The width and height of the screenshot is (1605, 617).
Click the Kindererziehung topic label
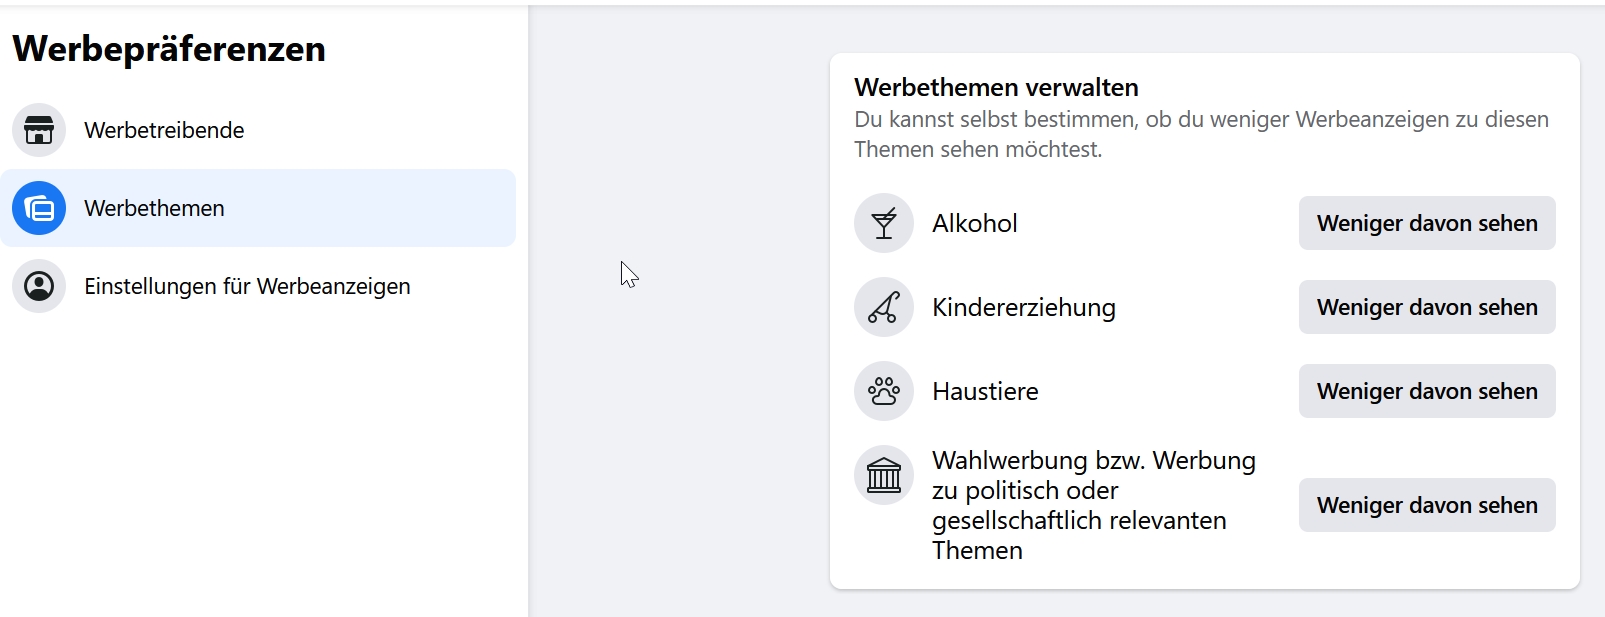(1024, 307)
